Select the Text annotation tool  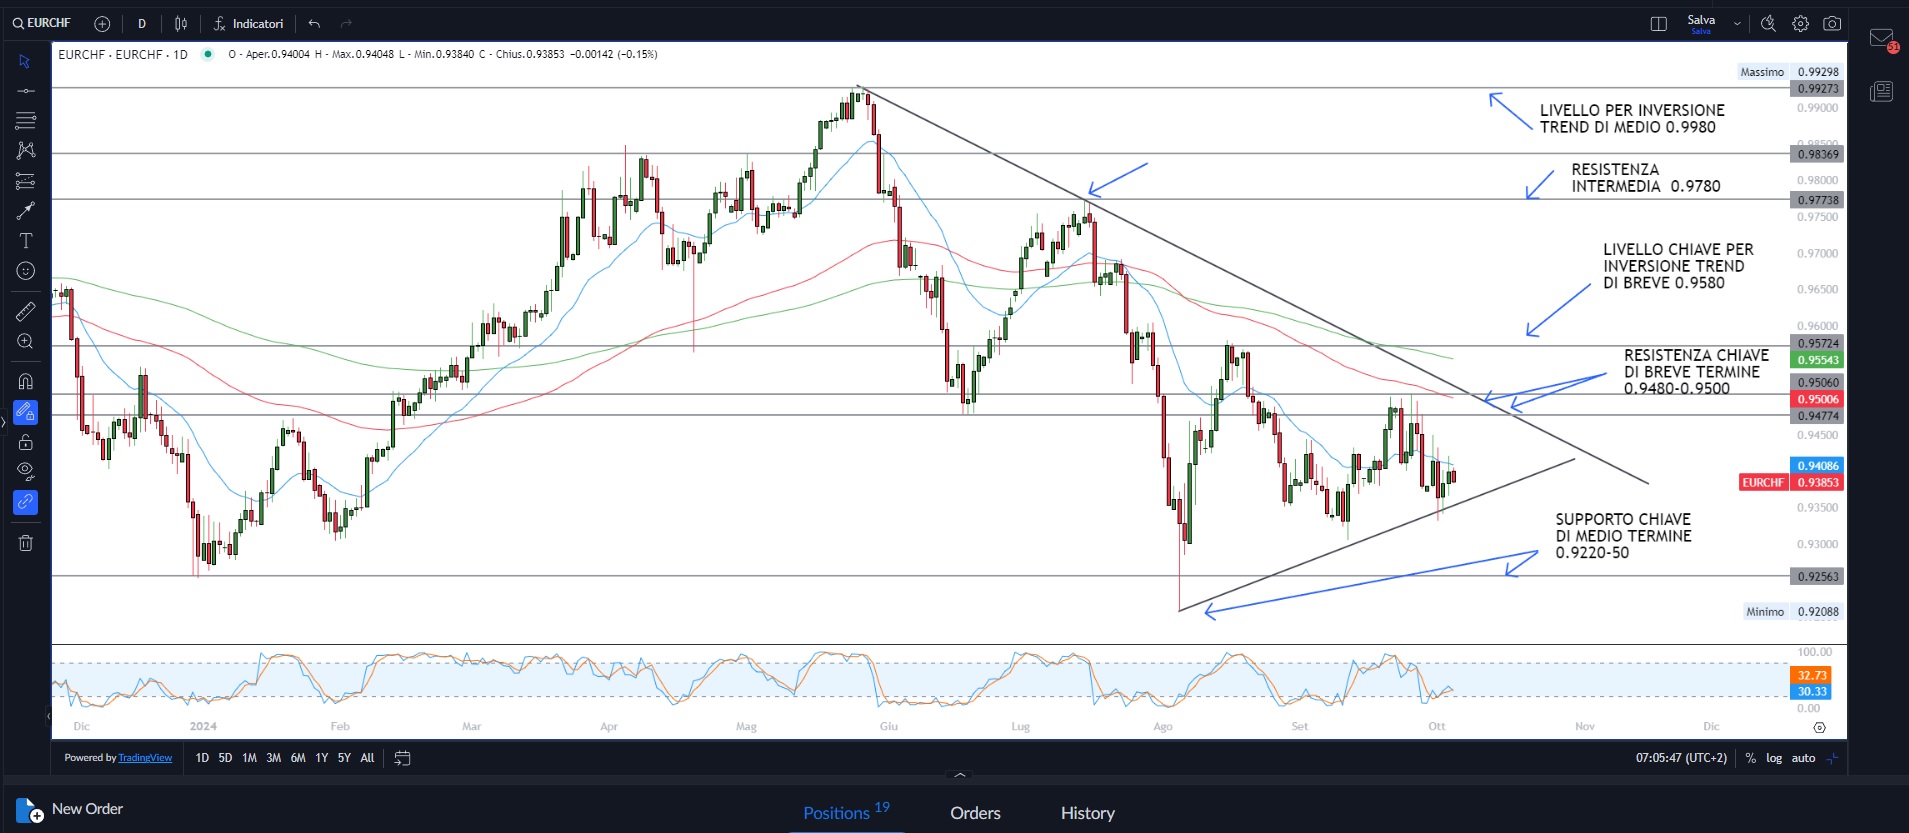pos(26,241)
